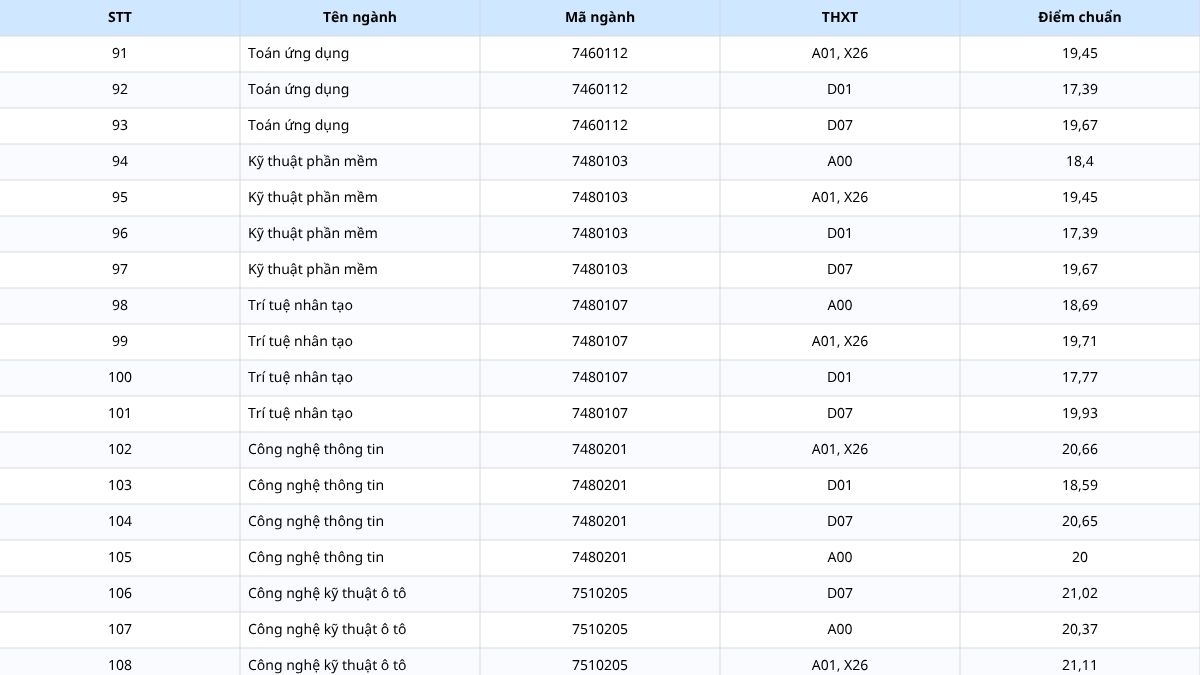Click score 20,65 in row 104
1200x675 pixels.
pyautogui.click(x=1080, y=521)
